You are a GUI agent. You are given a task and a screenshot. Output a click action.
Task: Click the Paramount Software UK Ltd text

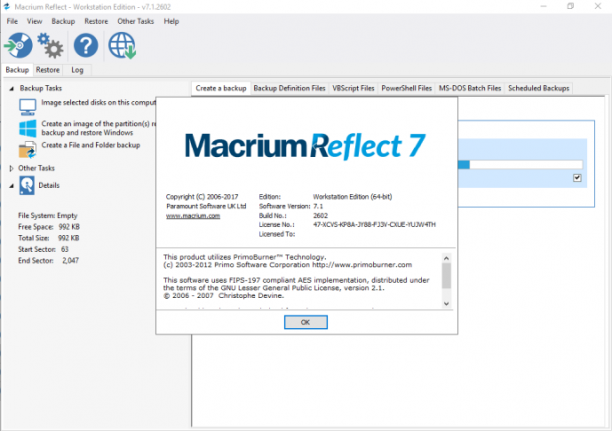(206, 206)
